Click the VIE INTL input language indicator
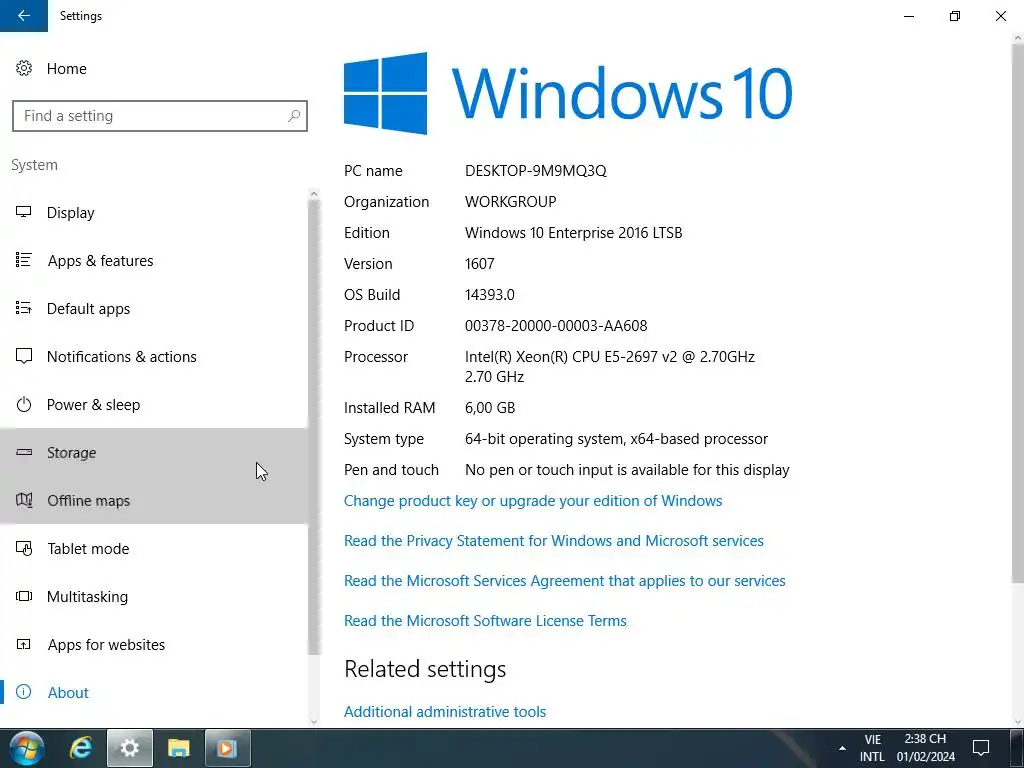This screenshot has width=1024, height=768. pos(872,748)
